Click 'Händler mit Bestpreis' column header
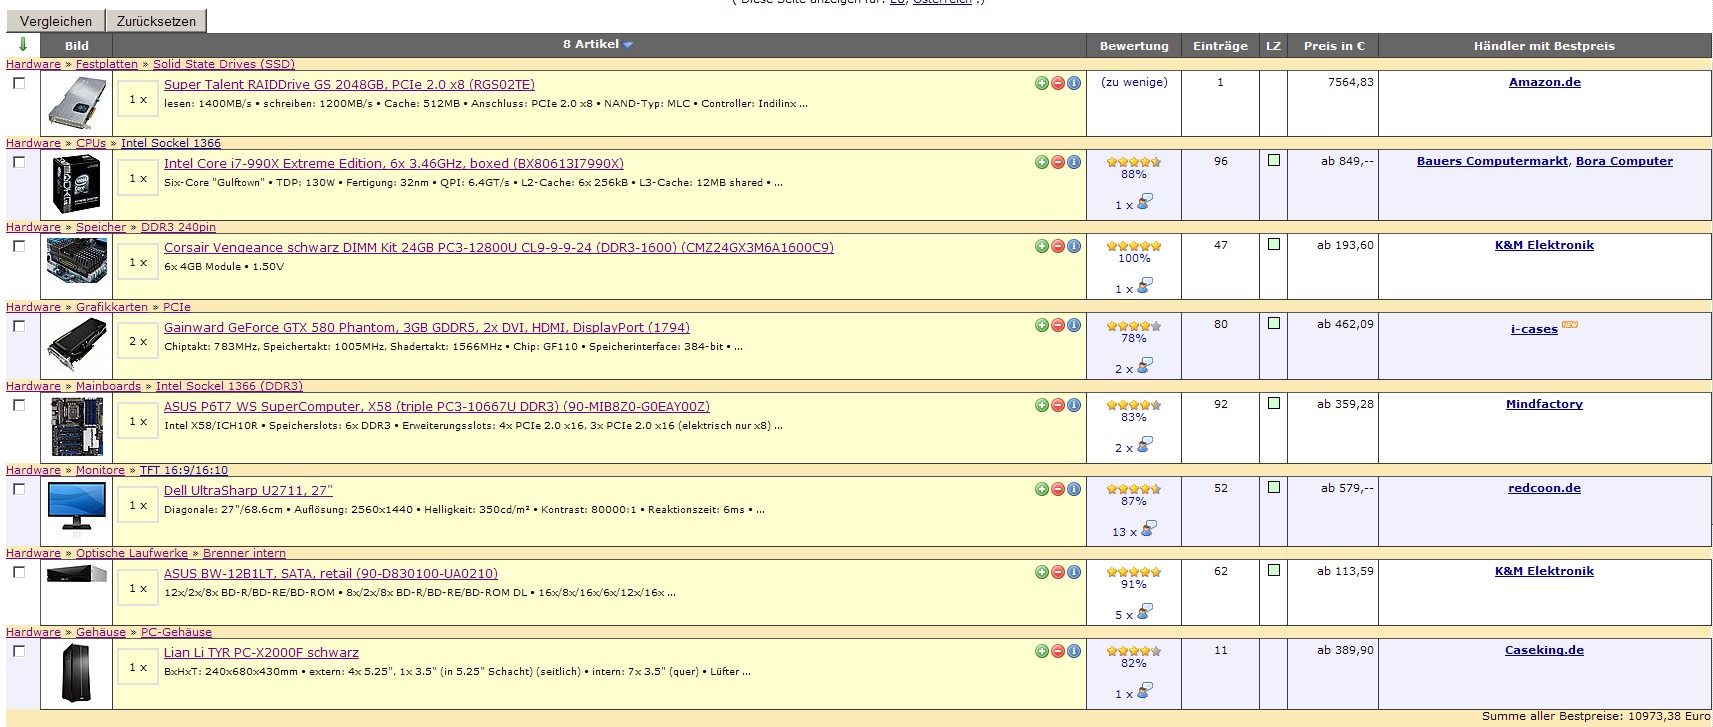 coord(1544,46)
